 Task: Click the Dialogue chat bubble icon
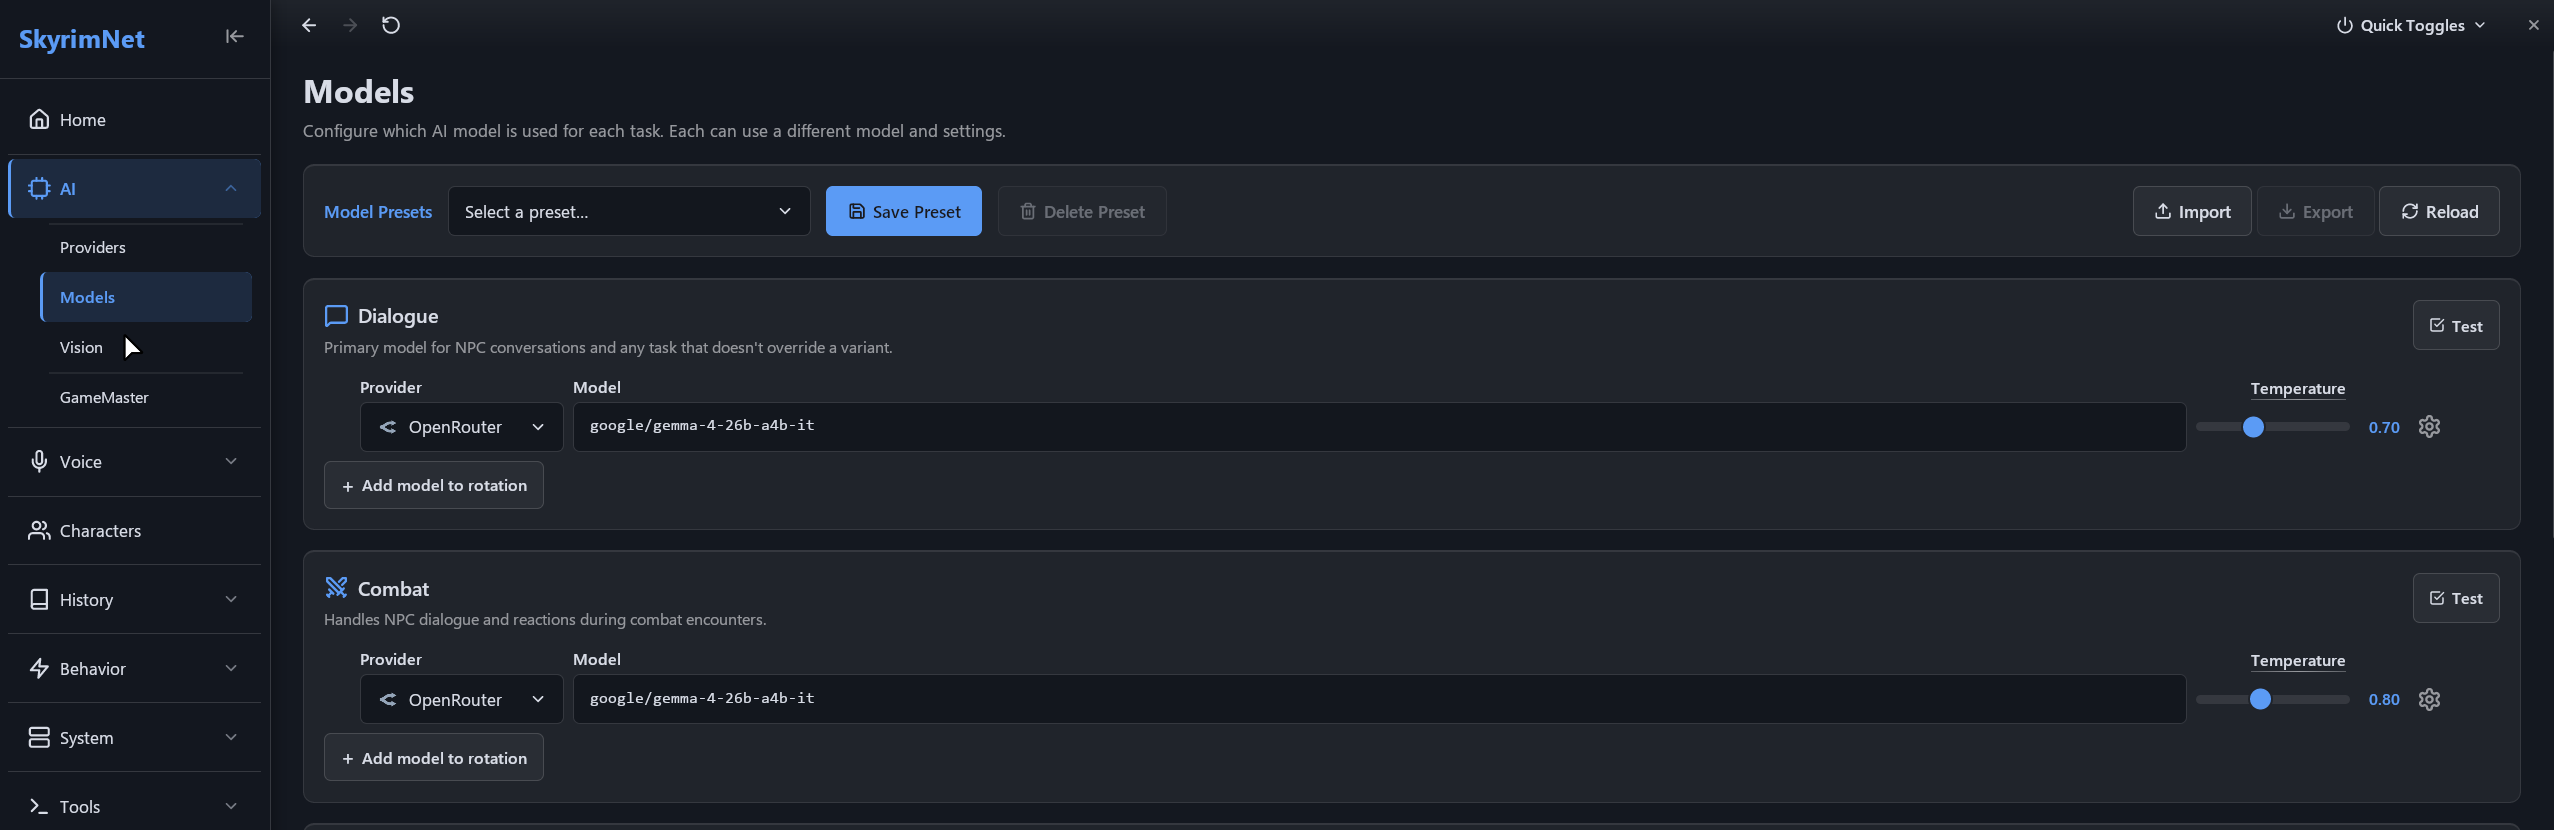pos(336,316)
